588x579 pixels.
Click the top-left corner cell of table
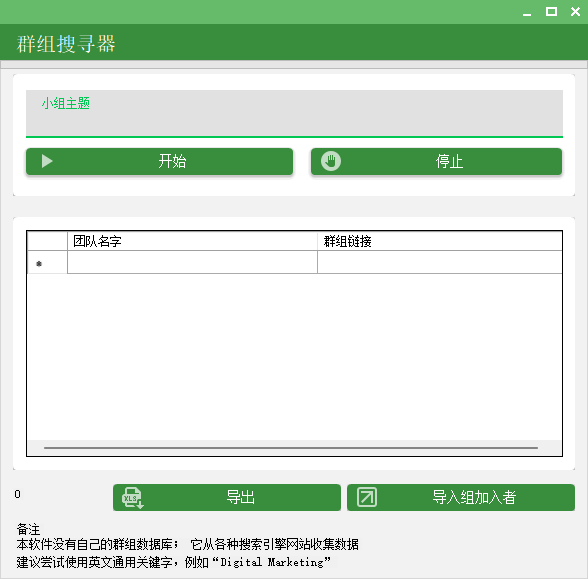click(x=47, y=241)
